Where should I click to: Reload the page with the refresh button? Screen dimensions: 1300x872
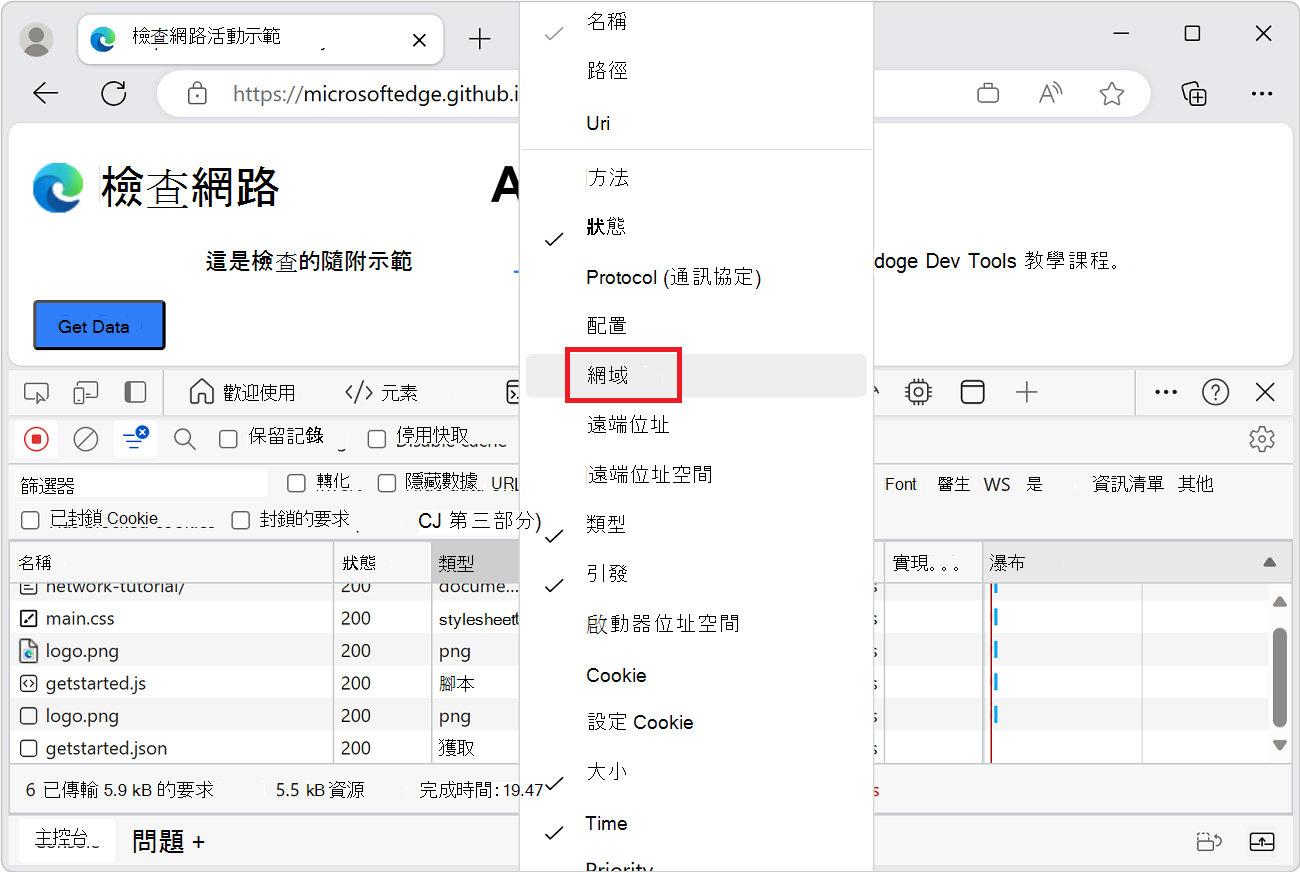[113, 93]
